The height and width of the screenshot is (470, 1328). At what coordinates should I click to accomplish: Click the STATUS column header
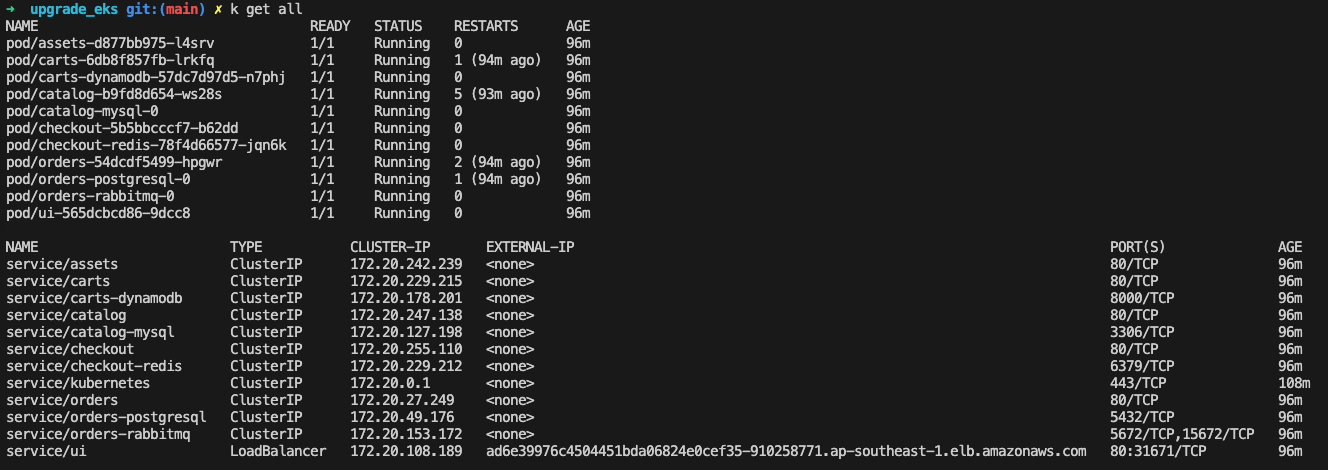398,26
